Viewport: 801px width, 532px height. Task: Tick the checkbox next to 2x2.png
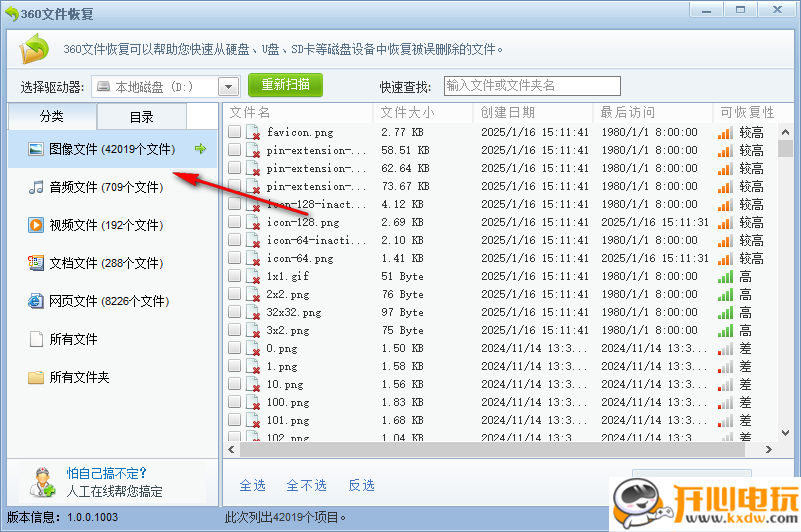[234, 294]
